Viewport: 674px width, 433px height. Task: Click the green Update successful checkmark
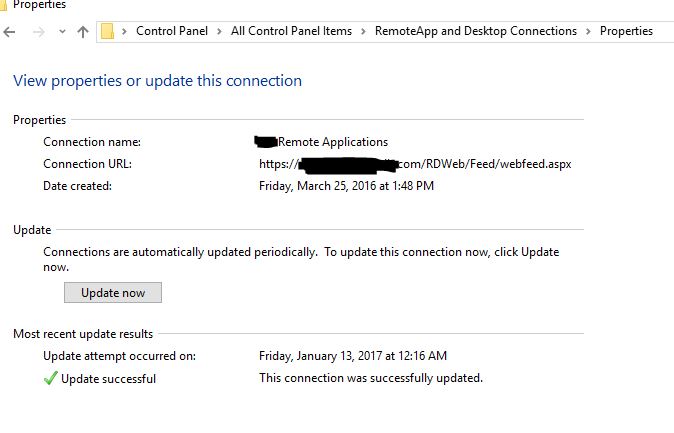pyautogui.click(x=50, y=378)
